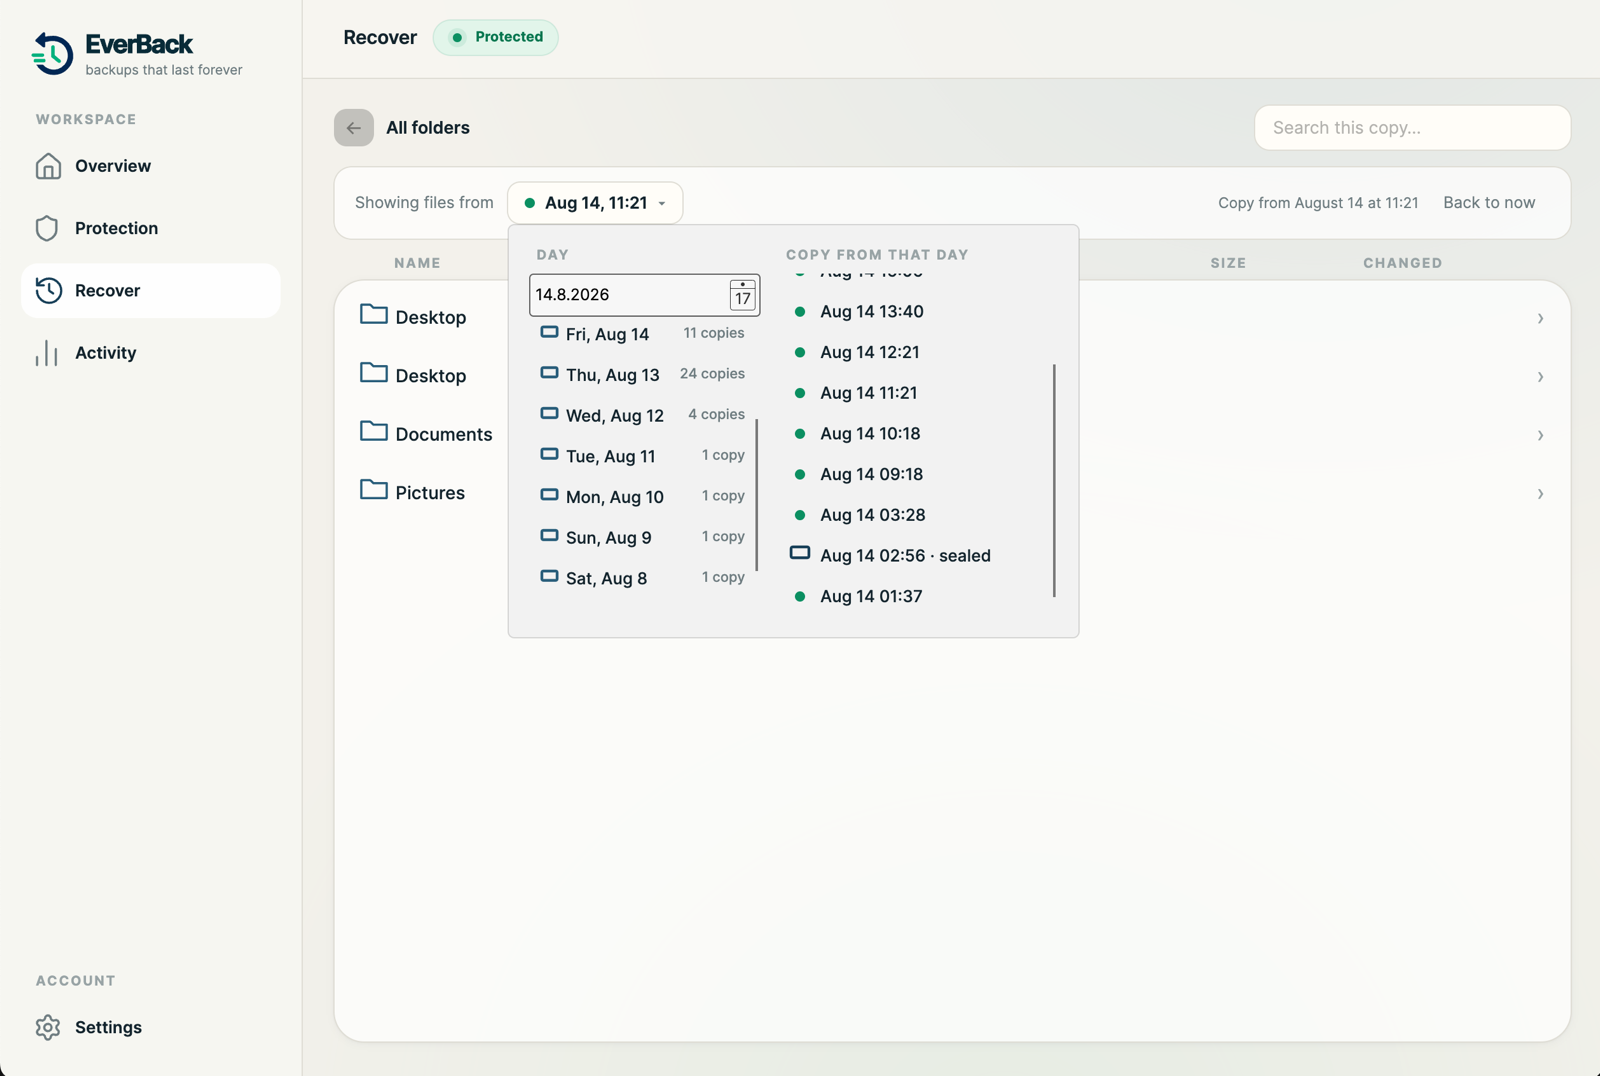
Task: Open the Activity page
Action: 150,353
